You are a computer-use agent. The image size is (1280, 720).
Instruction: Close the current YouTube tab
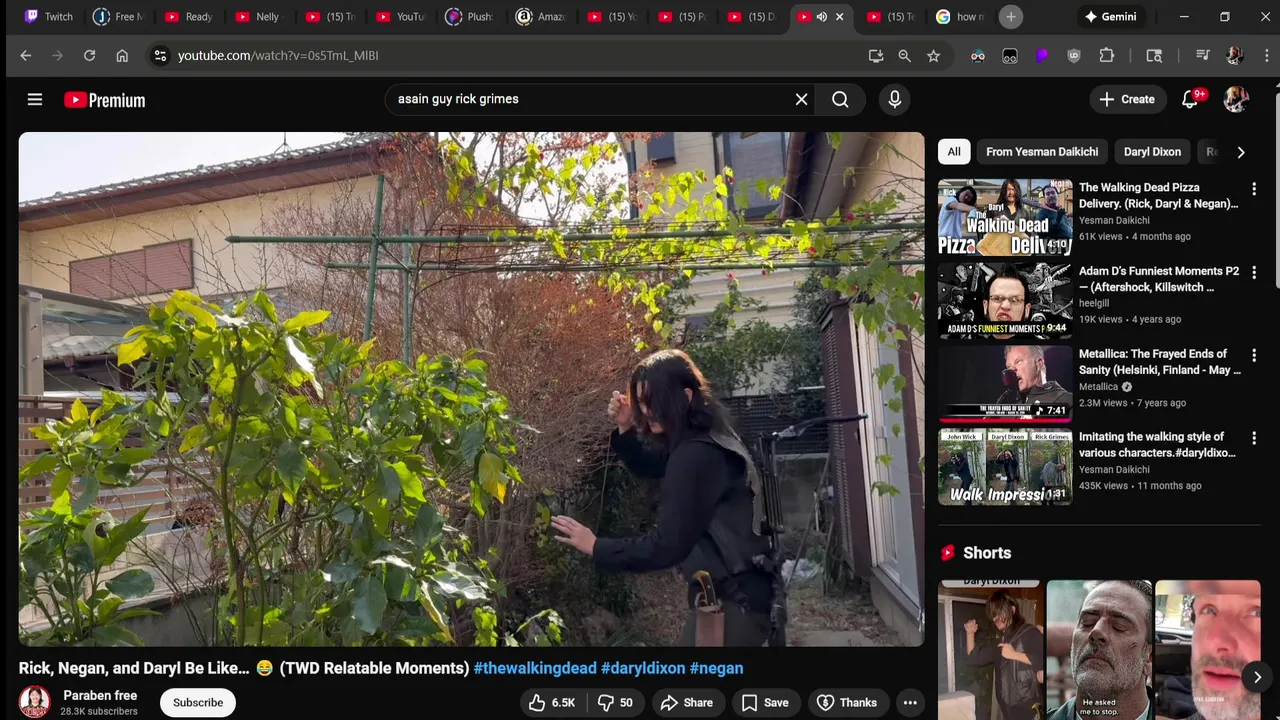pos(839,17)
